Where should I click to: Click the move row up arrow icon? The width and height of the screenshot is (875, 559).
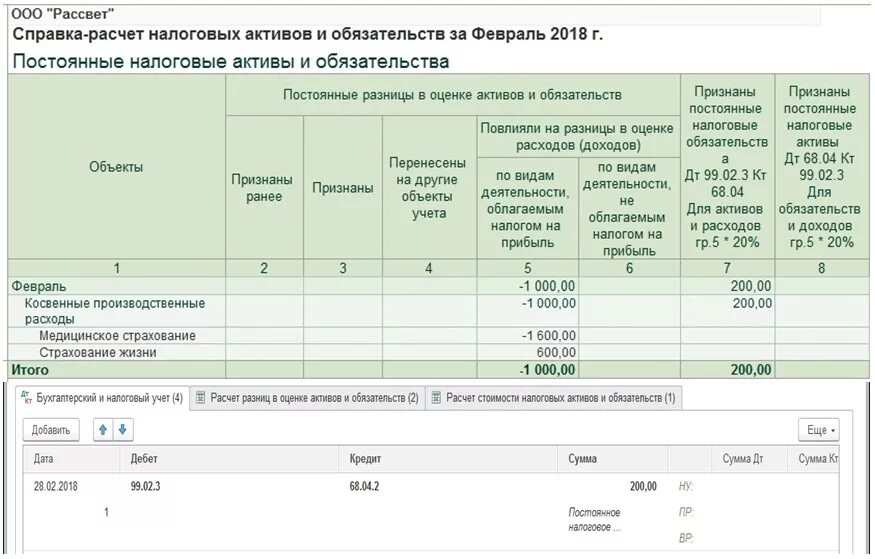tap(103, 430)
